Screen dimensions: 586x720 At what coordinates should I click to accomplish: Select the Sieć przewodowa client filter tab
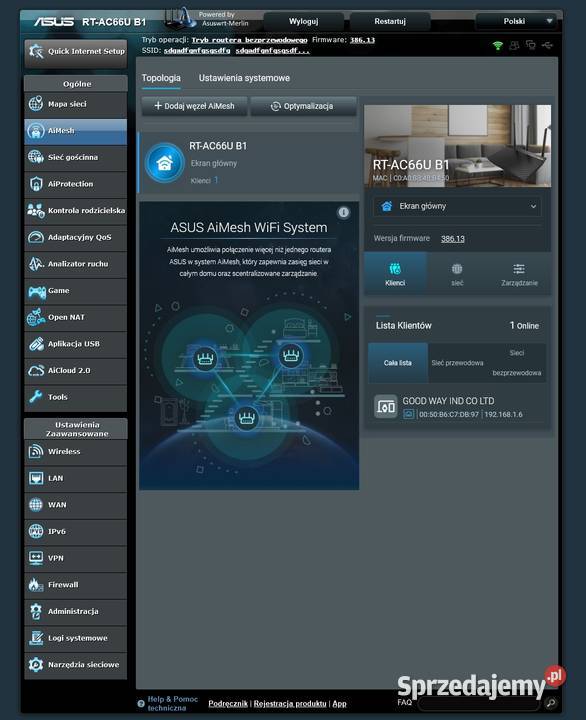pyautogui.click(x=457, y=363)
